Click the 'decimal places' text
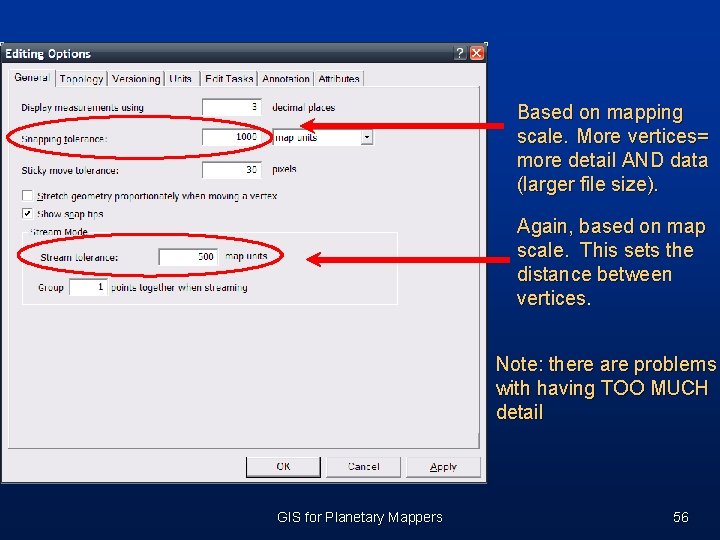Image resolution: width=720 pixels, height=540 pixels. tap(304, 107)
